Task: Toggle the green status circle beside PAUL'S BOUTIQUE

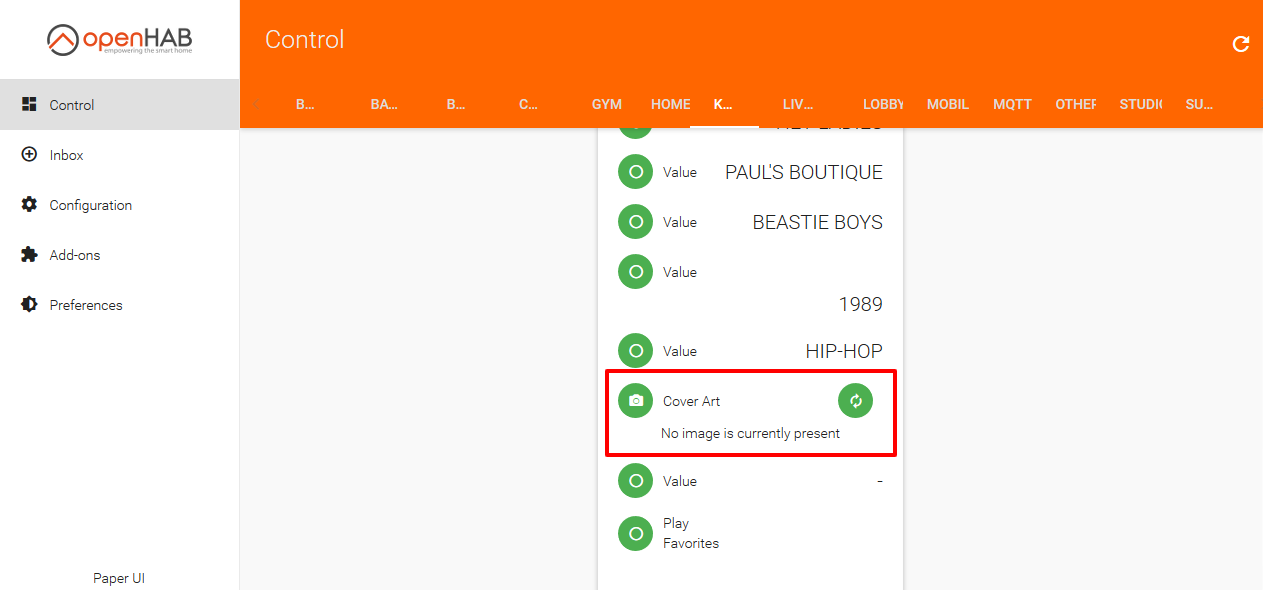Action: [x=635, y=171]
